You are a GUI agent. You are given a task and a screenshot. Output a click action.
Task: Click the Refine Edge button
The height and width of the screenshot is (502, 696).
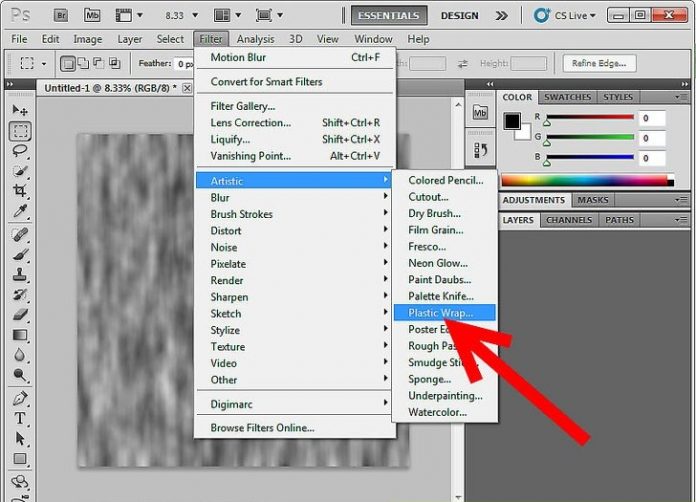point(599,63)
